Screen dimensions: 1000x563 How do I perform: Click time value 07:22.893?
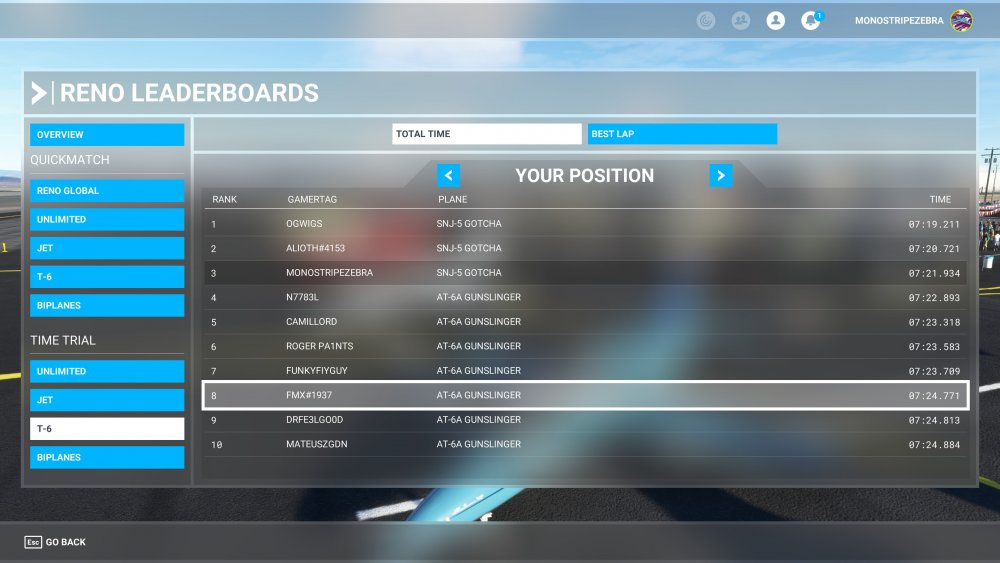[934, 298]
